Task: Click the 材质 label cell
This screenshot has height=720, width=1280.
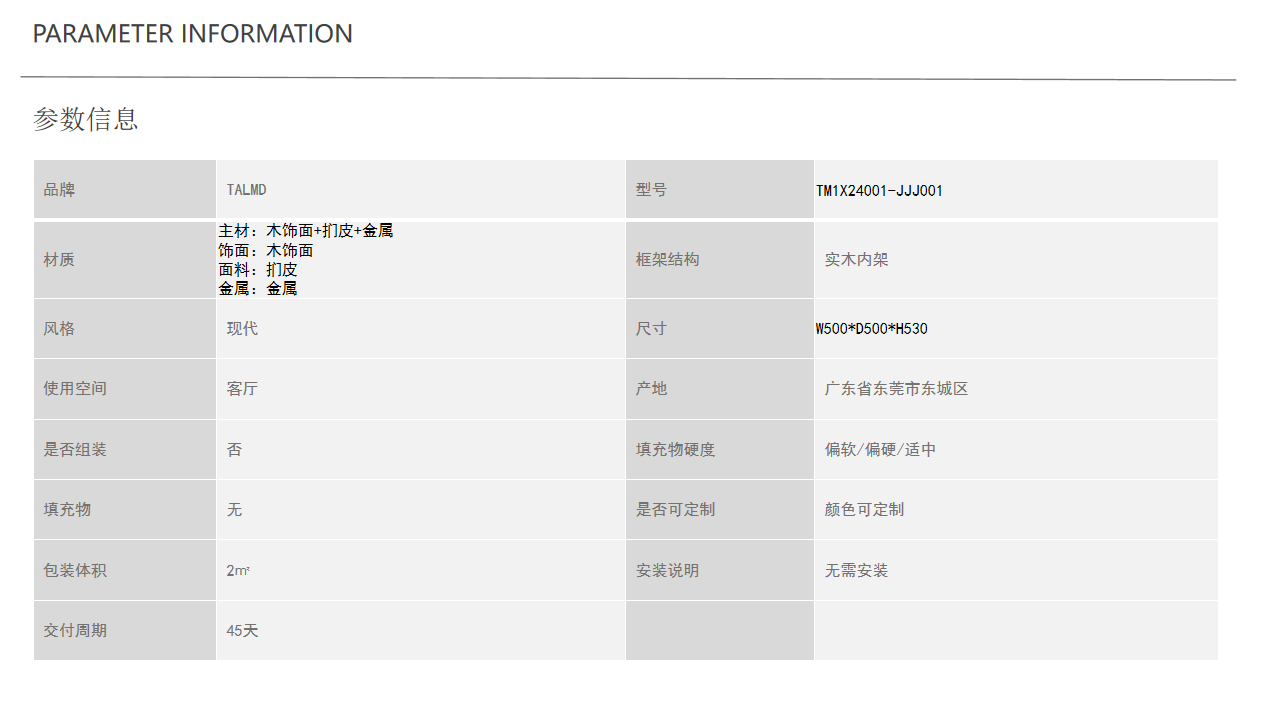Action: tap(125, 260)
